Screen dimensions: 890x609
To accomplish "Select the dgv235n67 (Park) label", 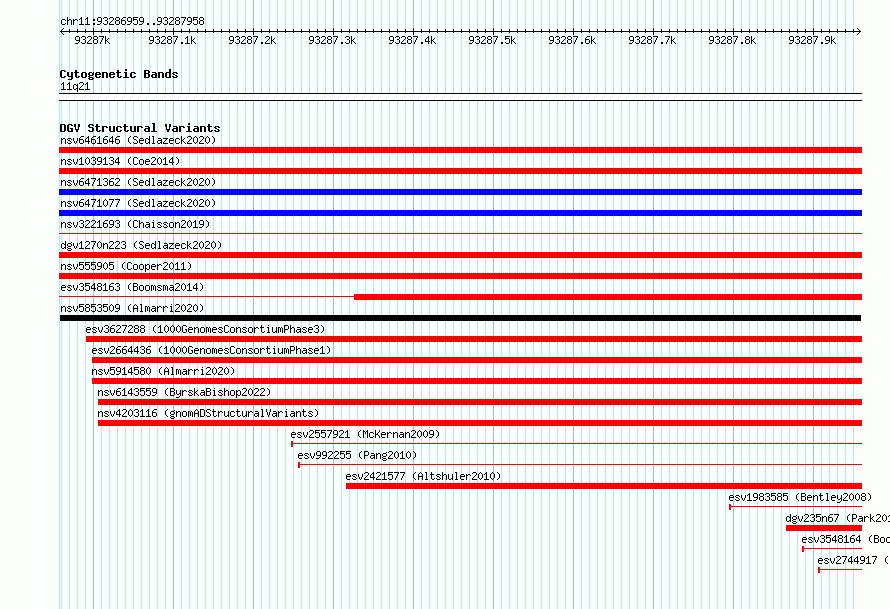I will [837, 518].
